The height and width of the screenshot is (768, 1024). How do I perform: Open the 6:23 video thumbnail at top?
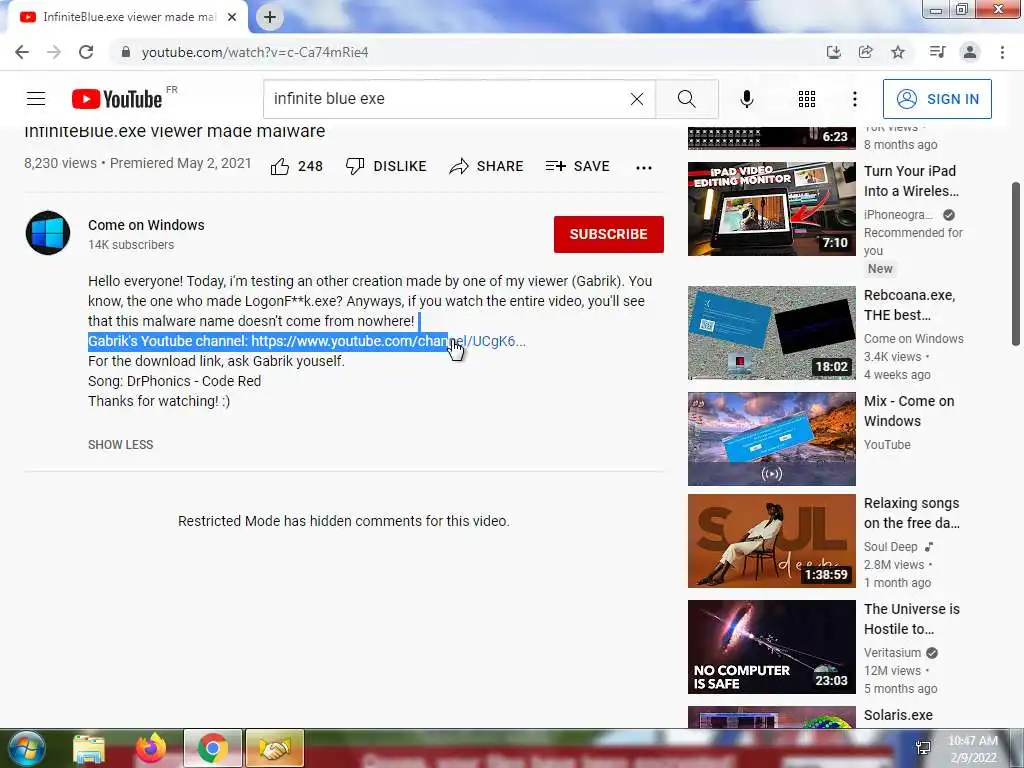(771, 137)
